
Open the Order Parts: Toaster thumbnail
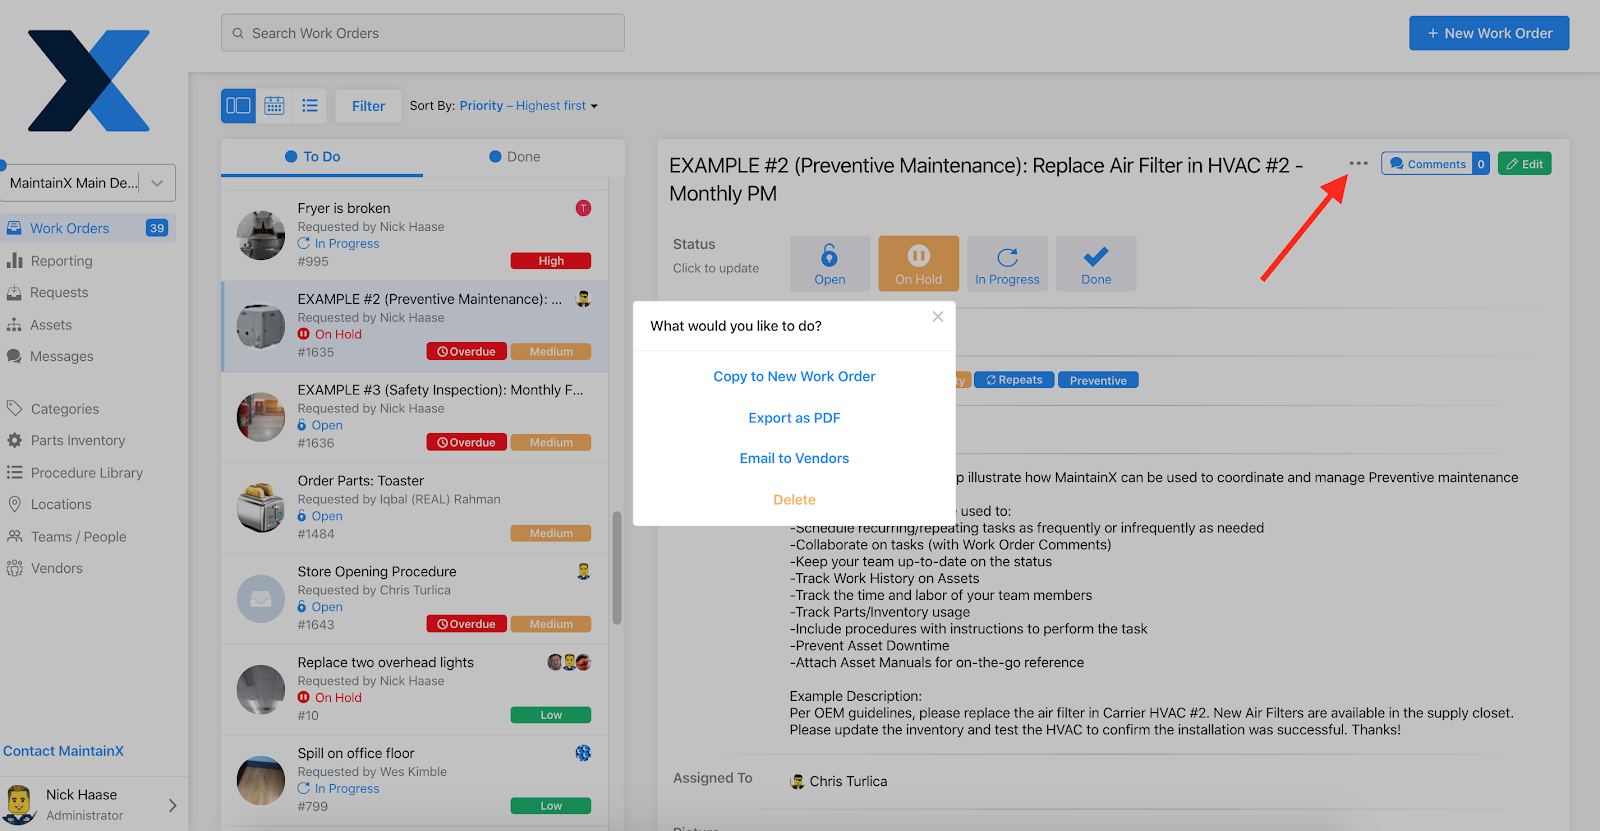point(261,508)
